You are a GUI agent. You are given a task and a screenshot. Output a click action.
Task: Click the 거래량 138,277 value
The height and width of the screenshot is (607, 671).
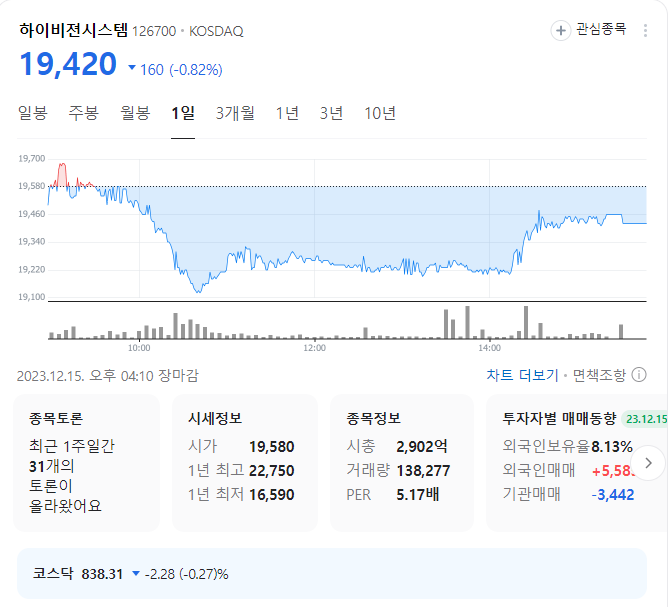pyautogui.click(x=423, y=470)
